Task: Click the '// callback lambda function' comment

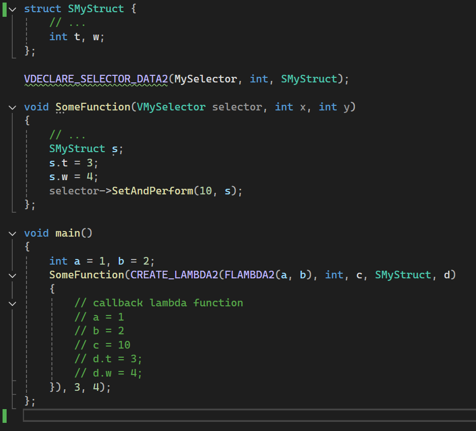Action: click(x=159, y=303)
